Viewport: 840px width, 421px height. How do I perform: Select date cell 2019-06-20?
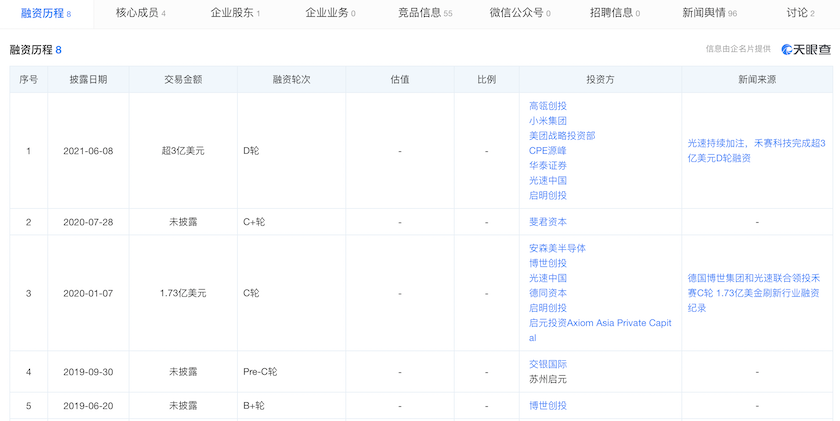coord(88,406)
